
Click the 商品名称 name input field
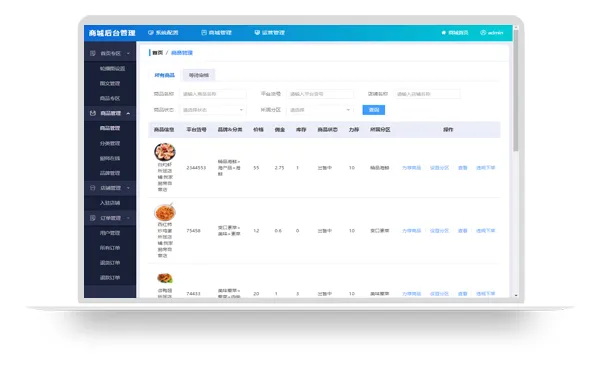[213, 94]
